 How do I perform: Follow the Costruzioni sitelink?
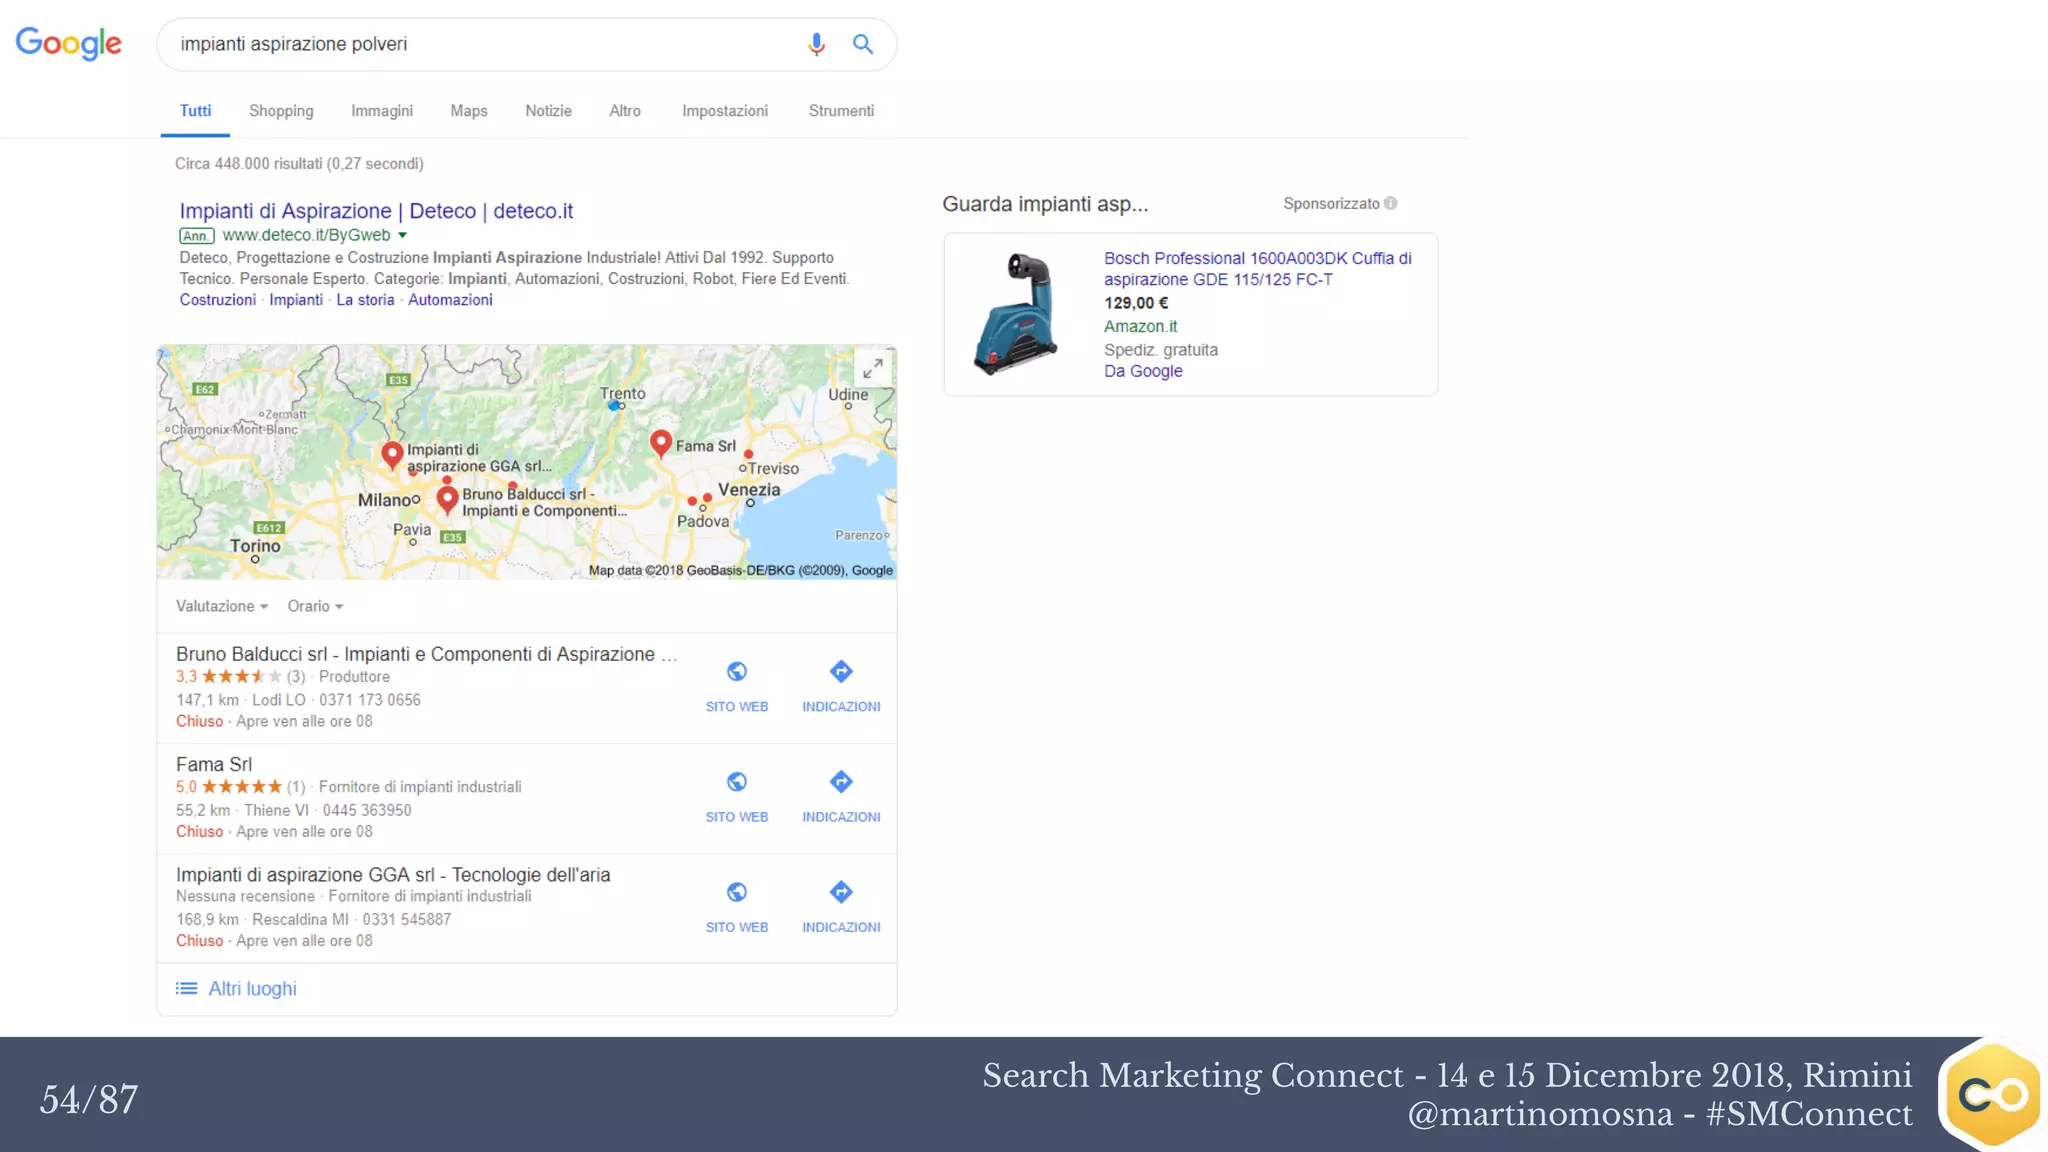(218, 300)
